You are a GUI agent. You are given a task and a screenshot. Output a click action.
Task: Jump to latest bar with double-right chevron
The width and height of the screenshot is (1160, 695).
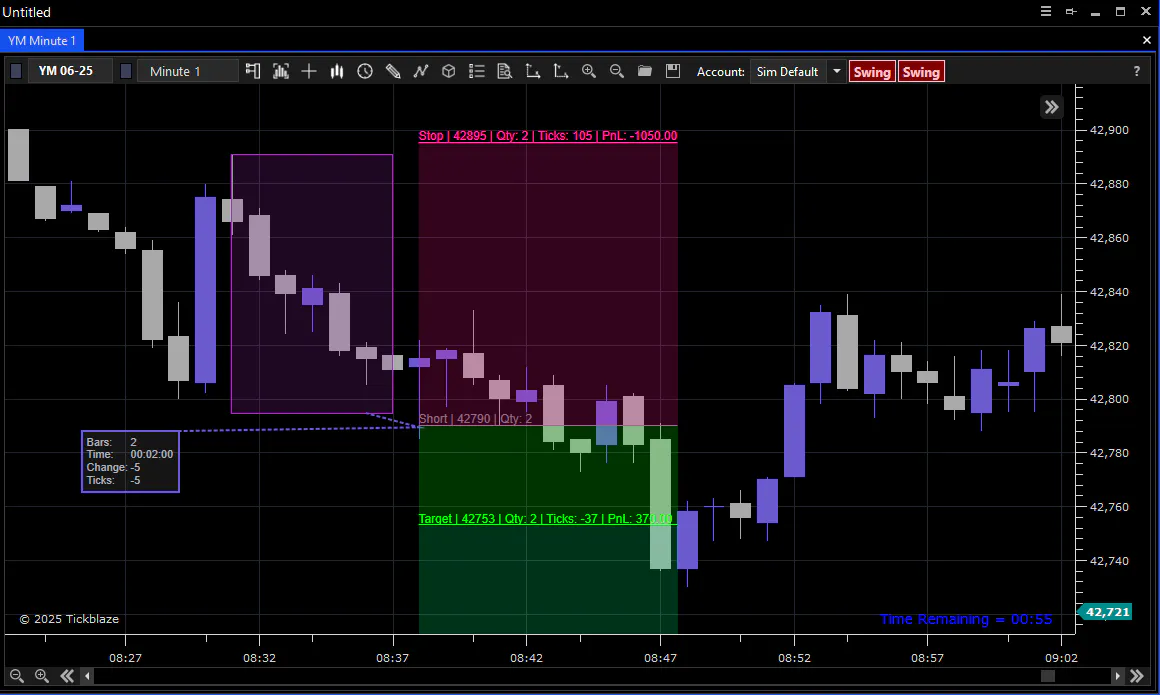pos(1137,676)
